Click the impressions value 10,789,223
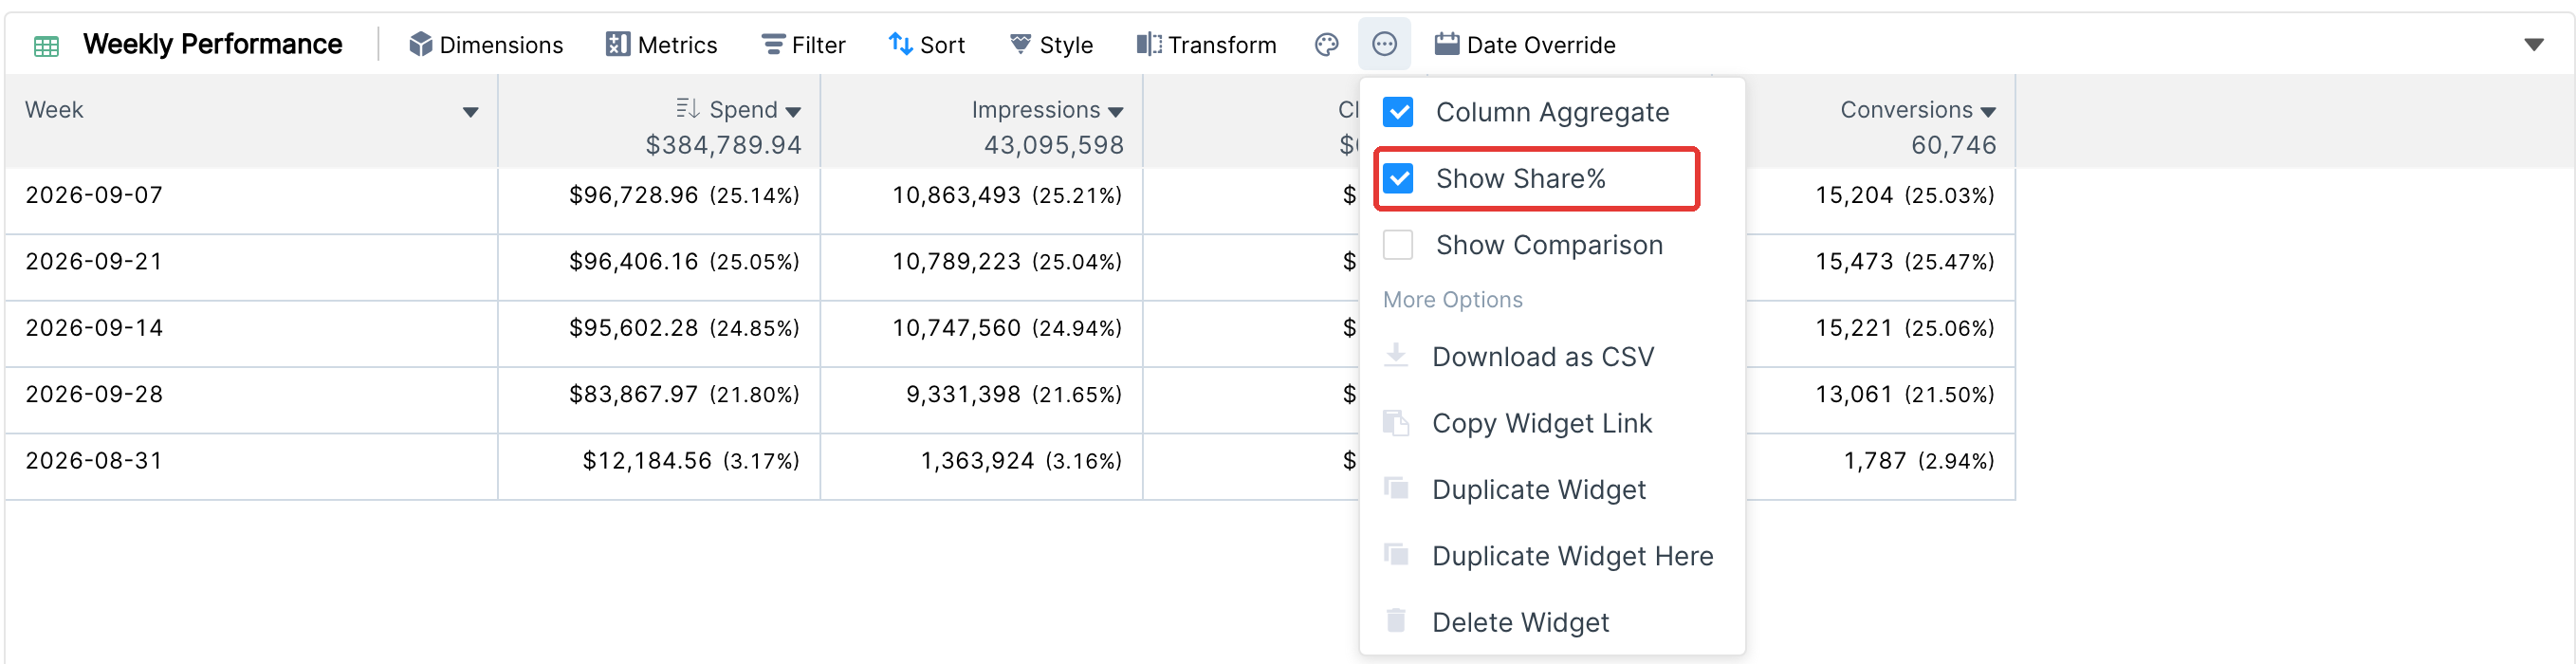The image size is (2576, 664). pyautogui.click(x=956, y=261)
